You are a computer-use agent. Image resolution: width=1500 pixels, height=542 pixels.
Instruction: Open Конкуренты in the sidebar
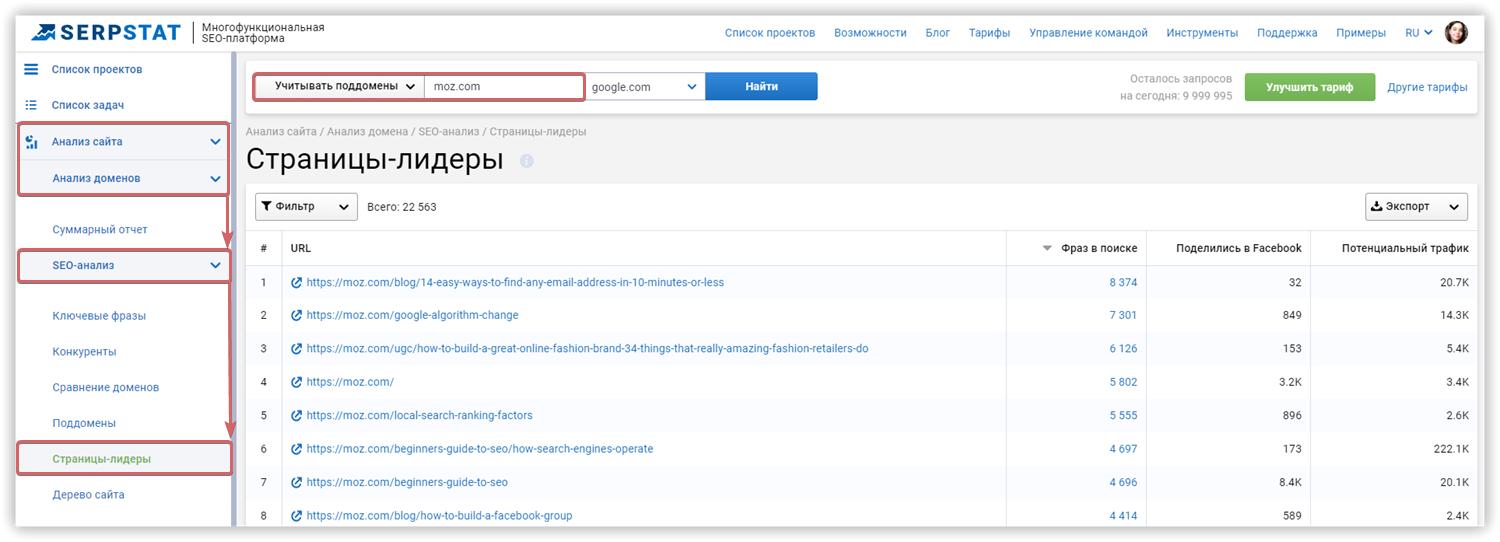tap(84, 352)
